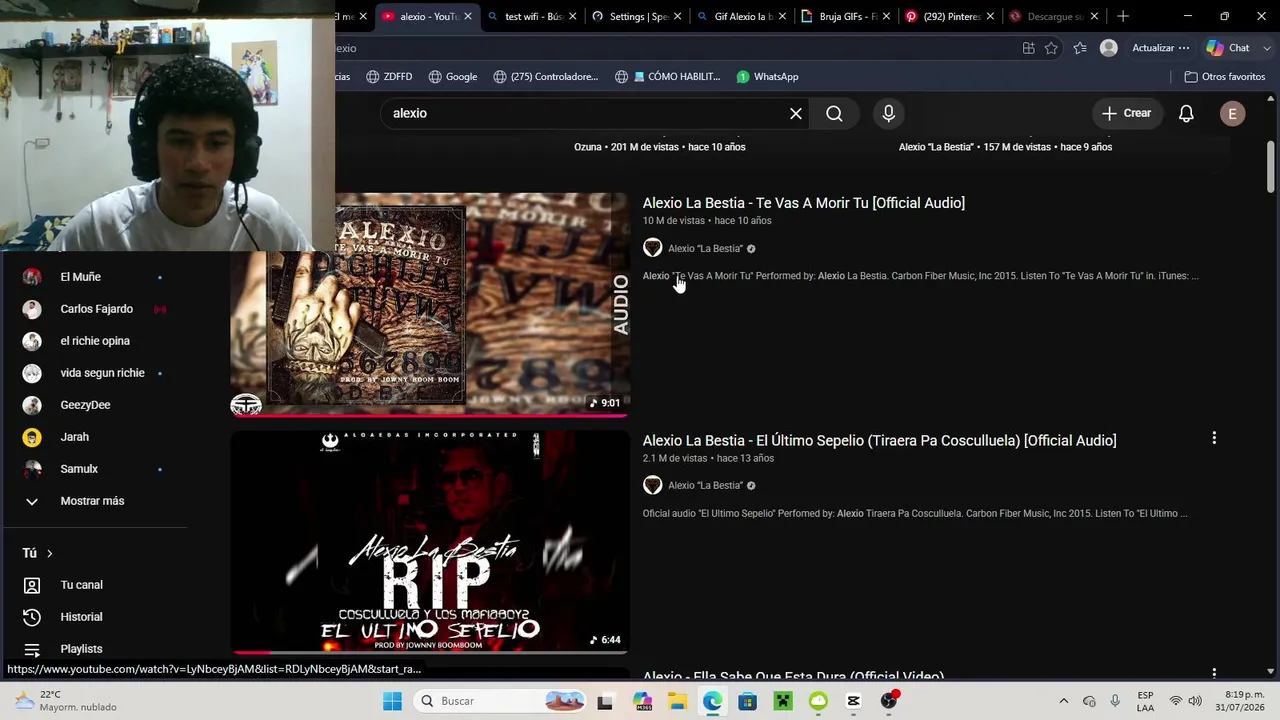
Task: Open Alexio "La Bestia" channel under El Último Sepelio
Action: click(x=705, y=486)
